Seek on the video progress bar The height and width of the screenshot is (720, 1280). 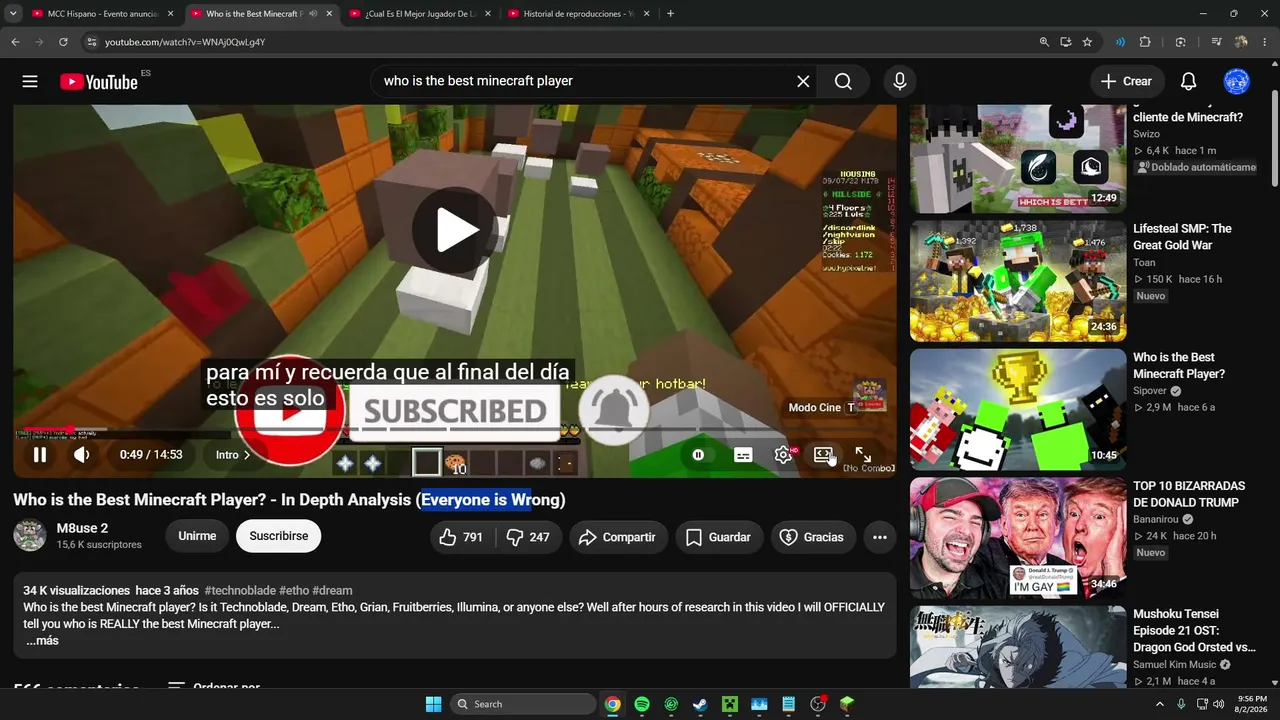pos(455,430)
